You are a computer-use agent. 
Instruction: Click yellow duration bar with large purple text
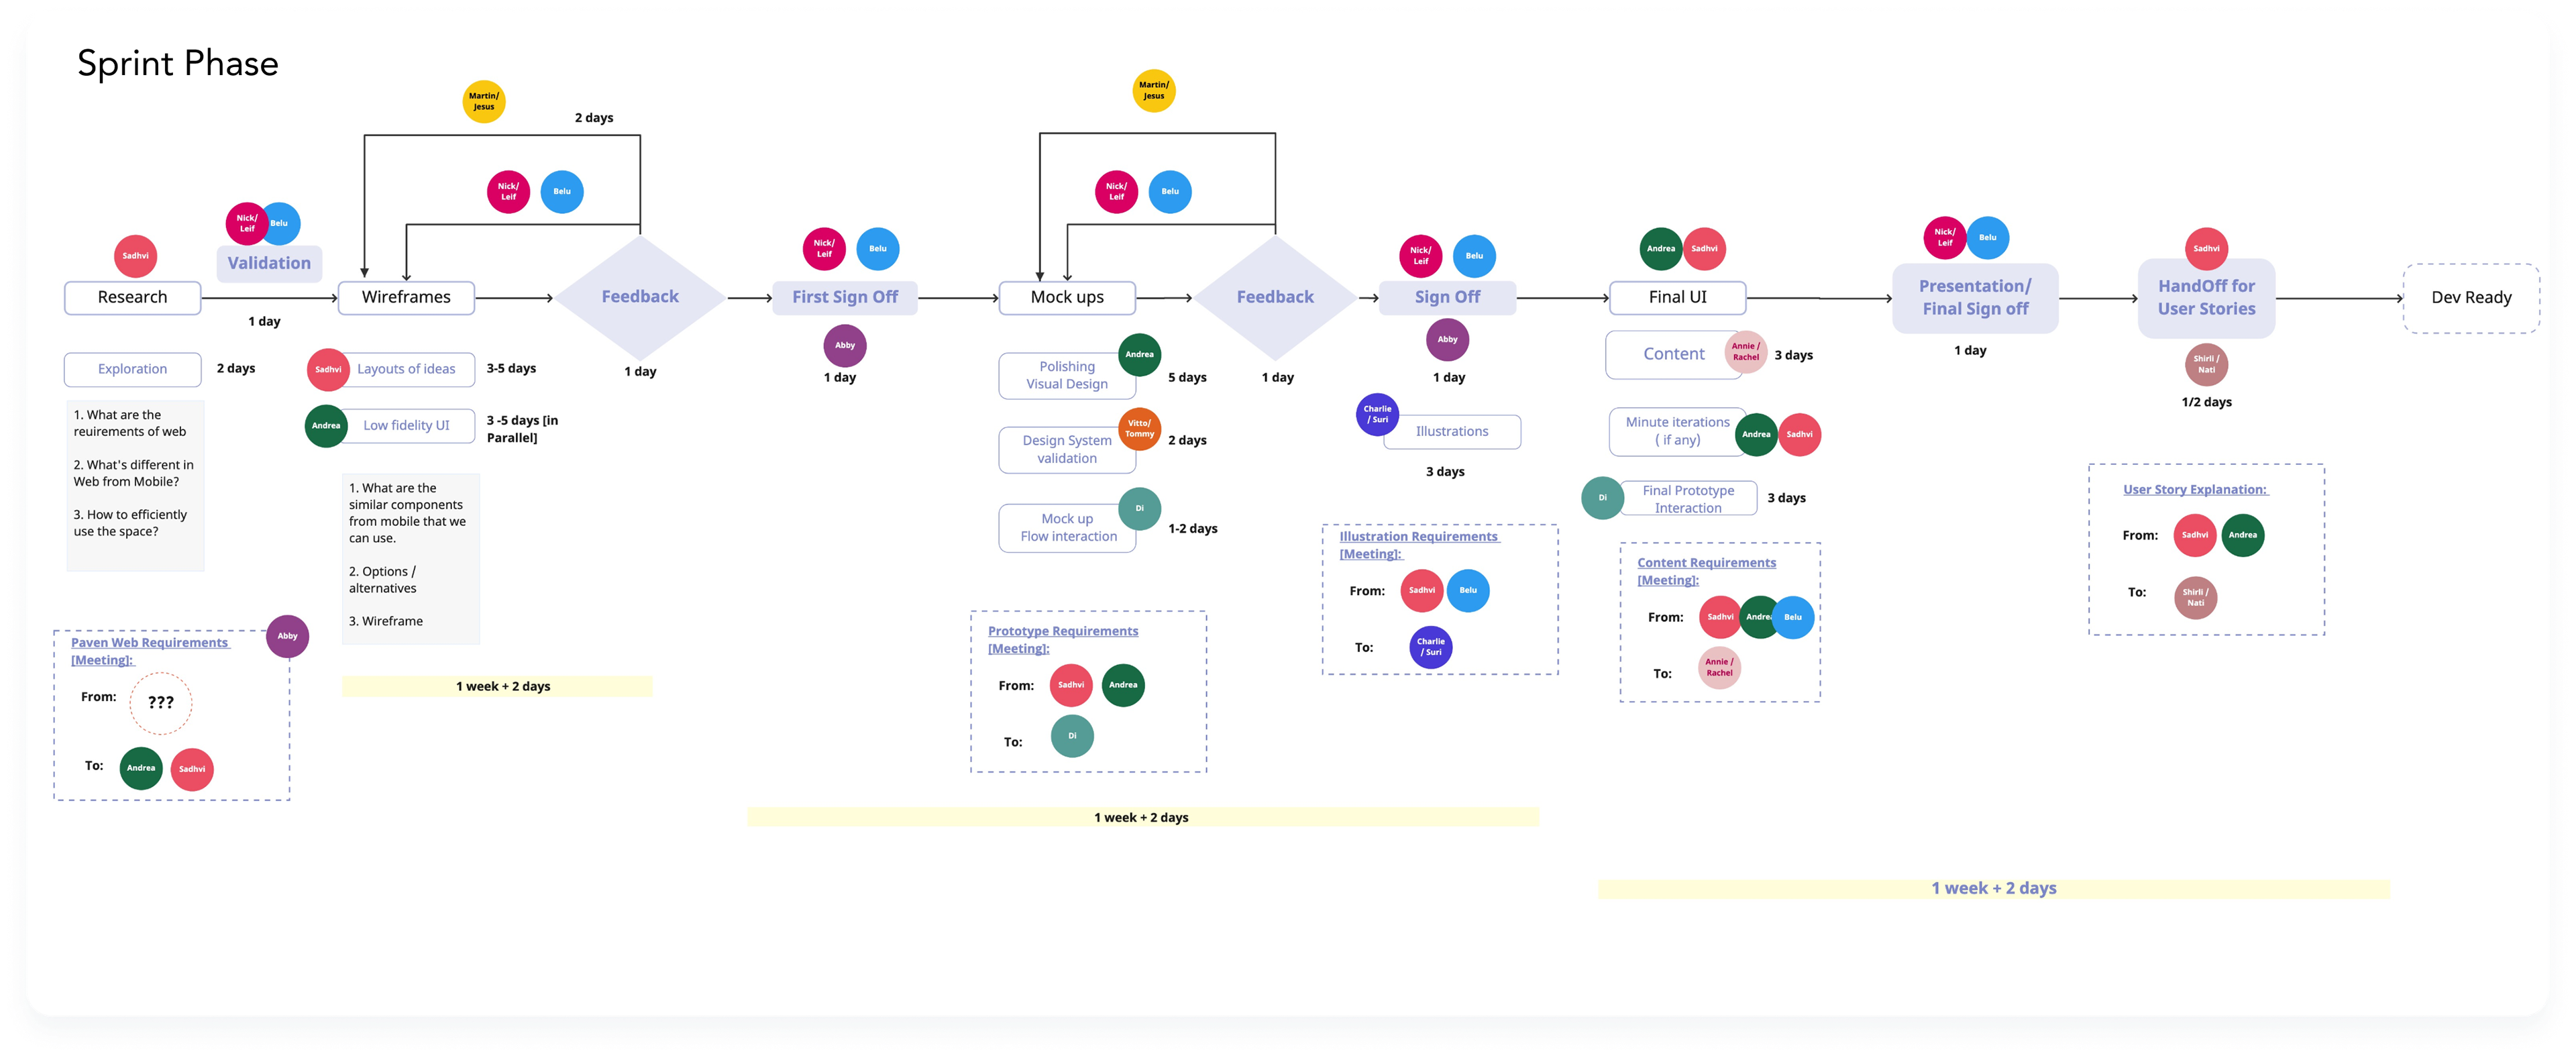(x=1993, y=888)
